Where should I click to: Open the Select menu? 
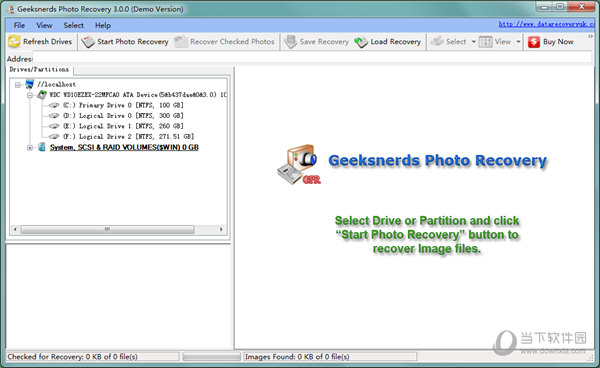coord(73,25)
